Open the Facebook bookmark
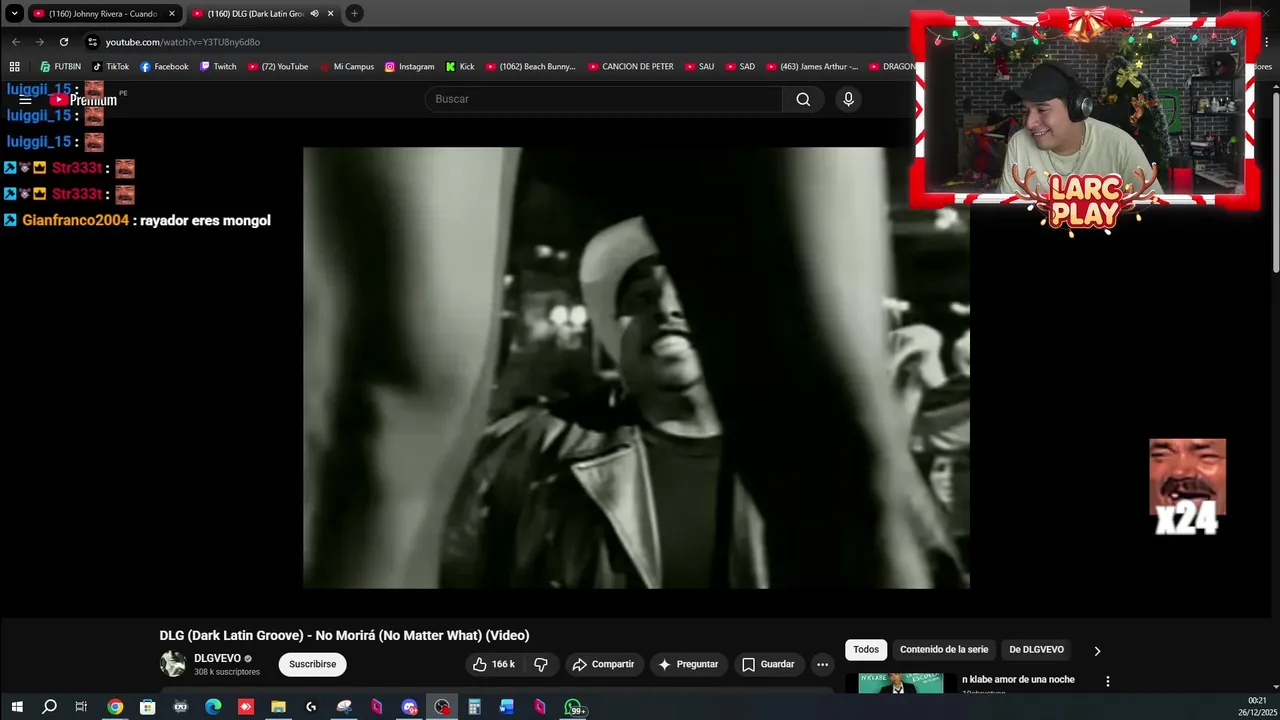This screenshot has width=1280, height=720. point(164,66)
